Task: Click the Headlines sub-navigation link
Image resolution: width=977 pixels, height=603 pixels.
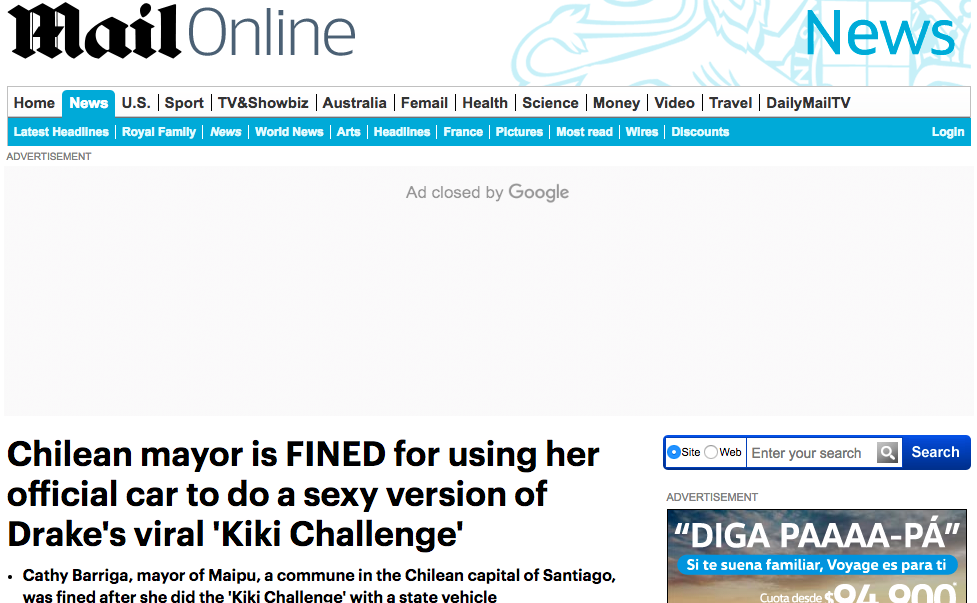Action: tap(402, 132)
